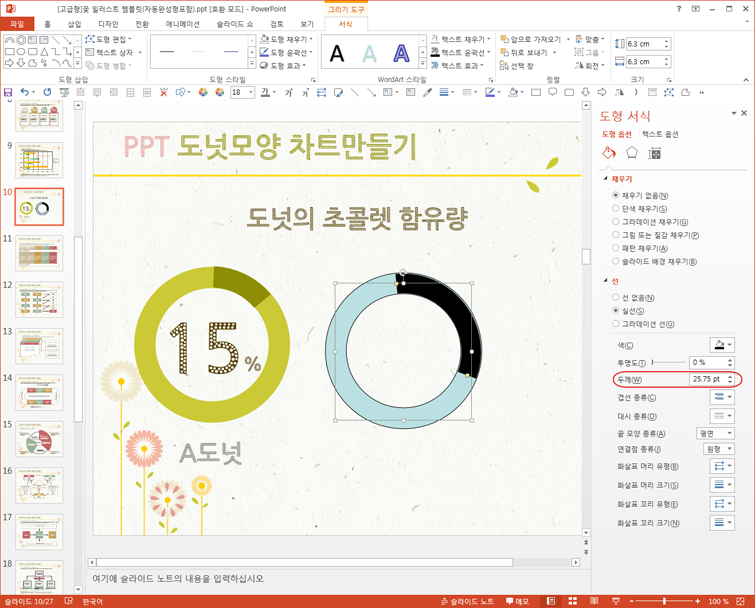Click the red X delete icon in quick toolbar
Viewport: 755px width, 608px height.
point(164,92)
